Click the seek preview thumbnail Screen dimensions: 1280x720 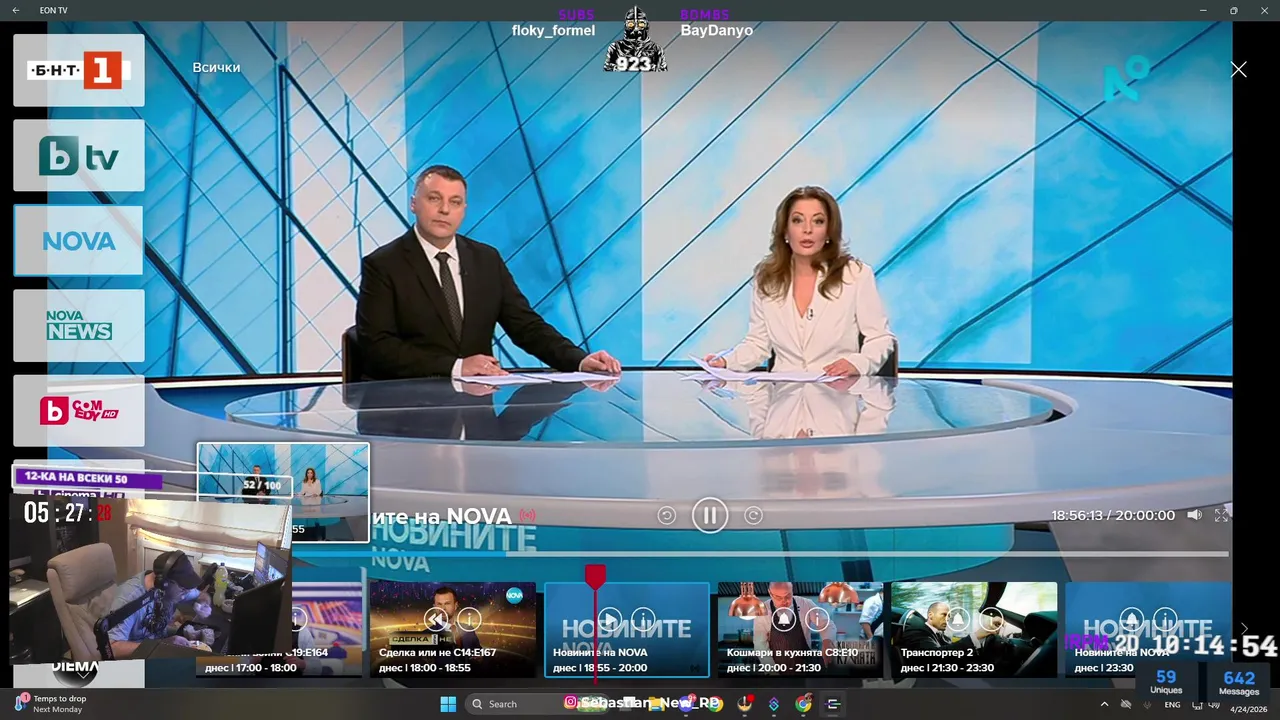283,492
